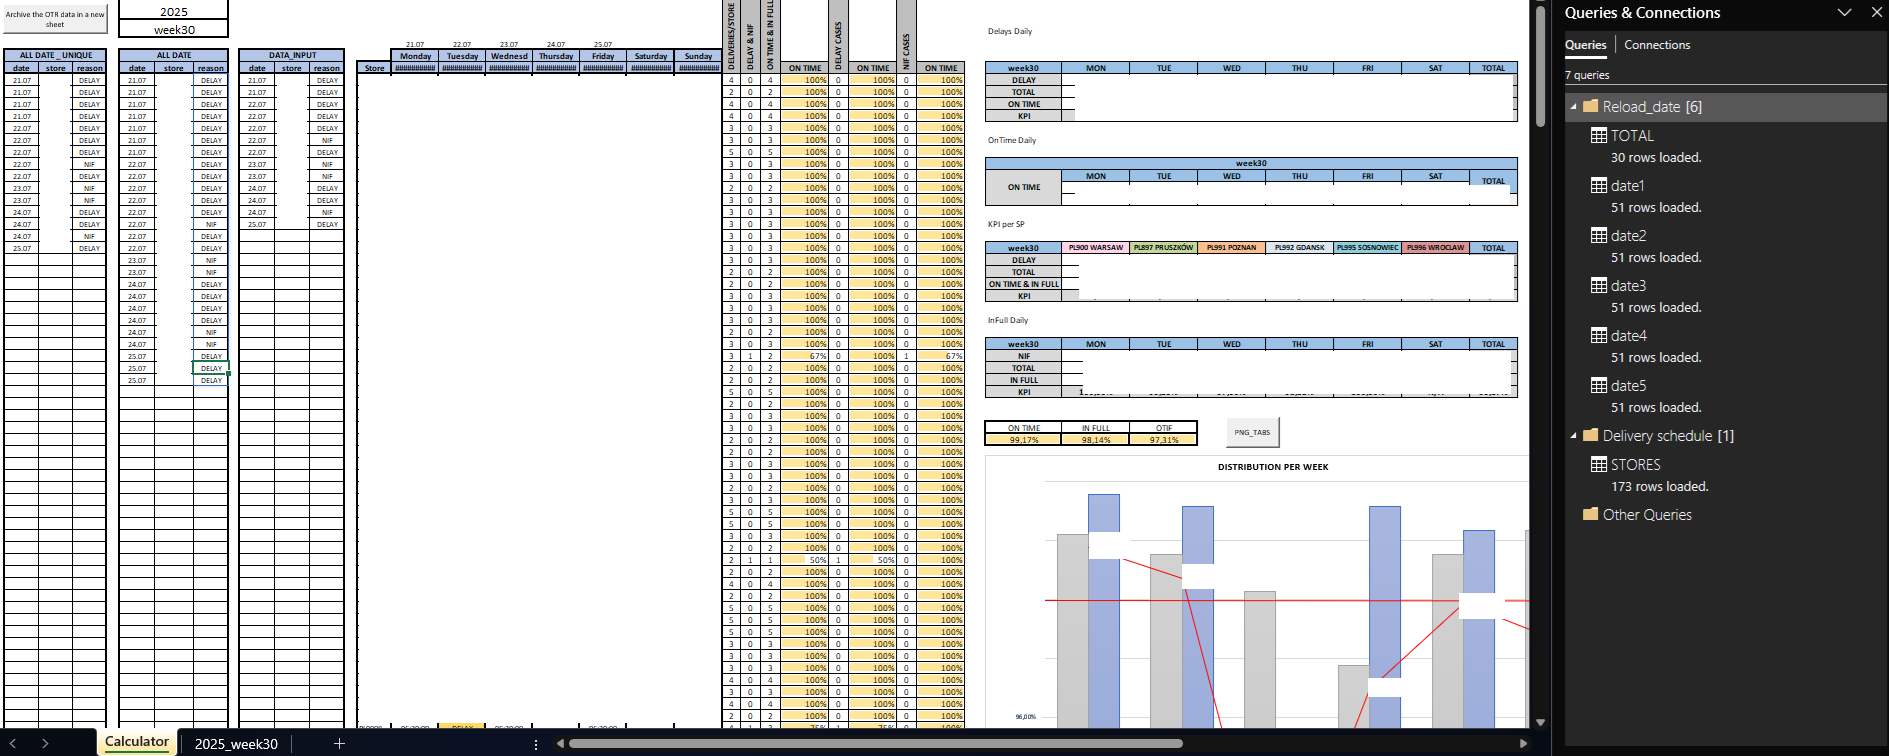Open the task pane options chevron
This screenshot has width=1889, height=756.
click(1844, 13)
